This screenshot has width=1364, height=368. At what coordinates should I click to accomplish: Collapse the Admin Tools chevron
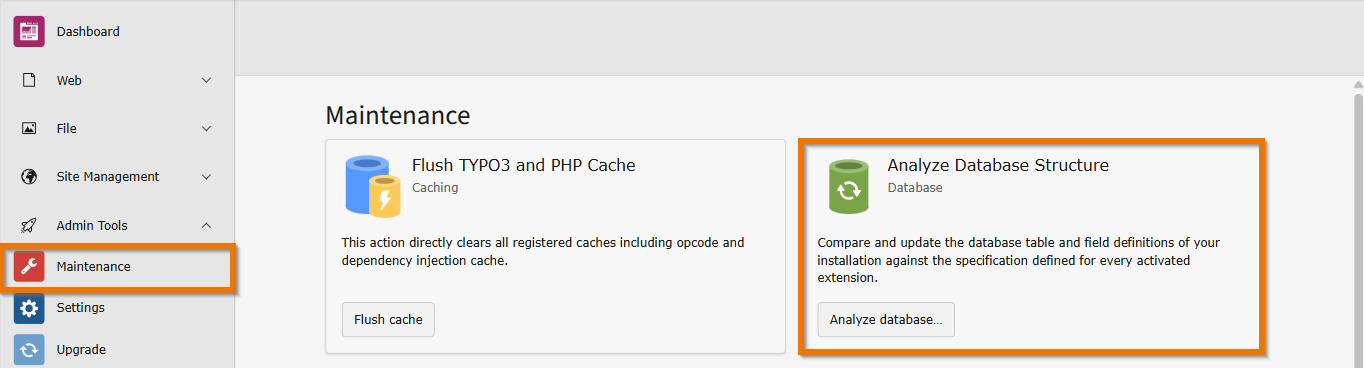[x=206, y=225]
